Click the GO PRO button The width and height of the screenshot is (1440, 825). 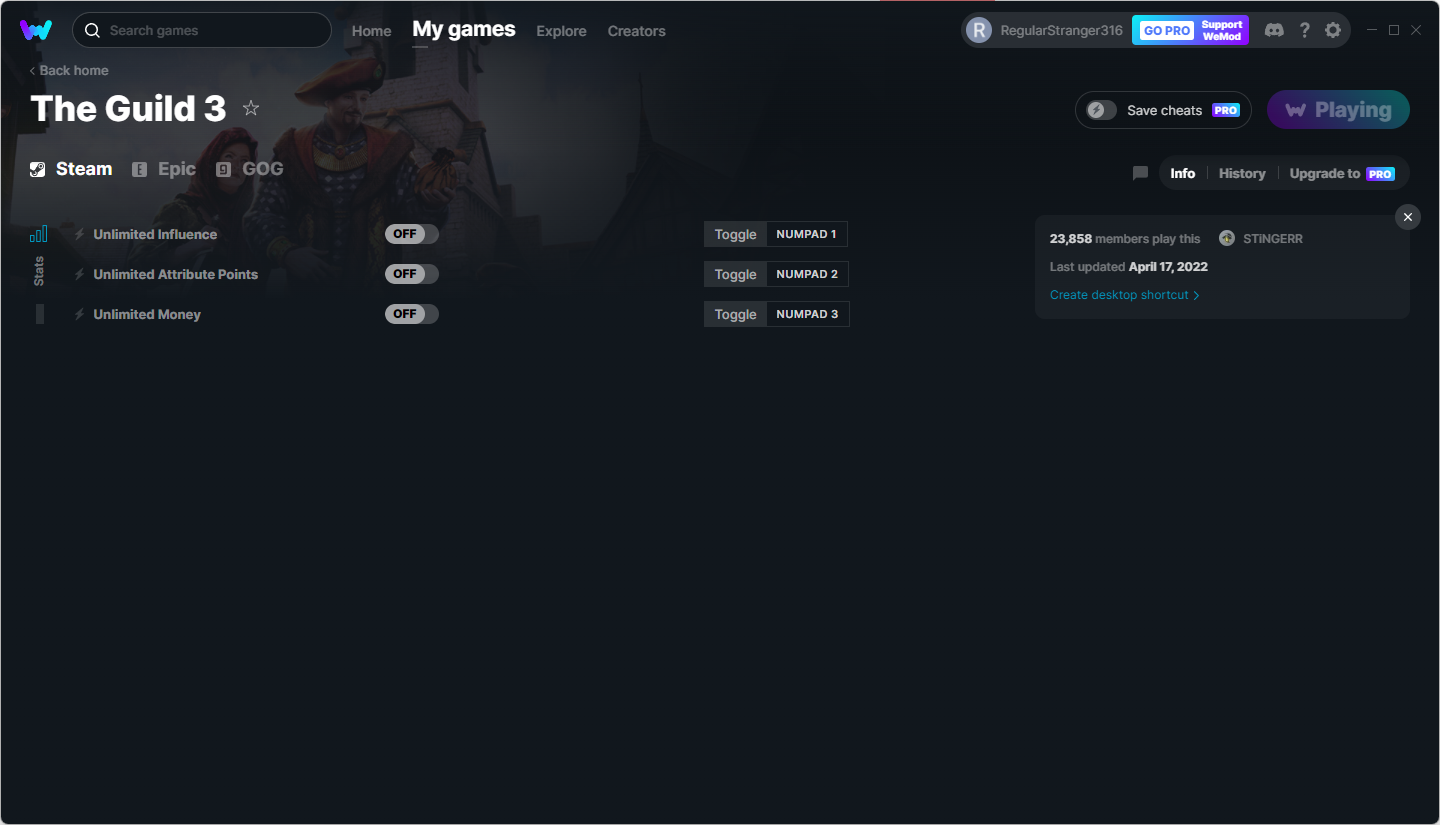point(1166,30)
